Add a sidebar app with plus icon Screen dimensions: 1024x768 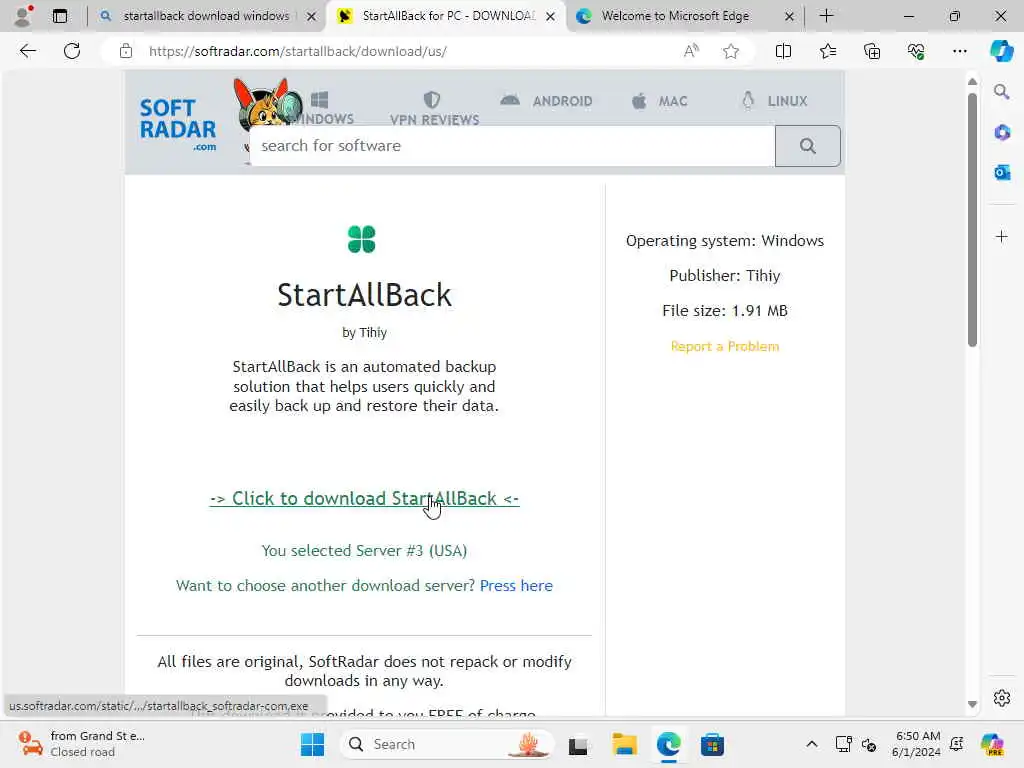click(1002, 236)
